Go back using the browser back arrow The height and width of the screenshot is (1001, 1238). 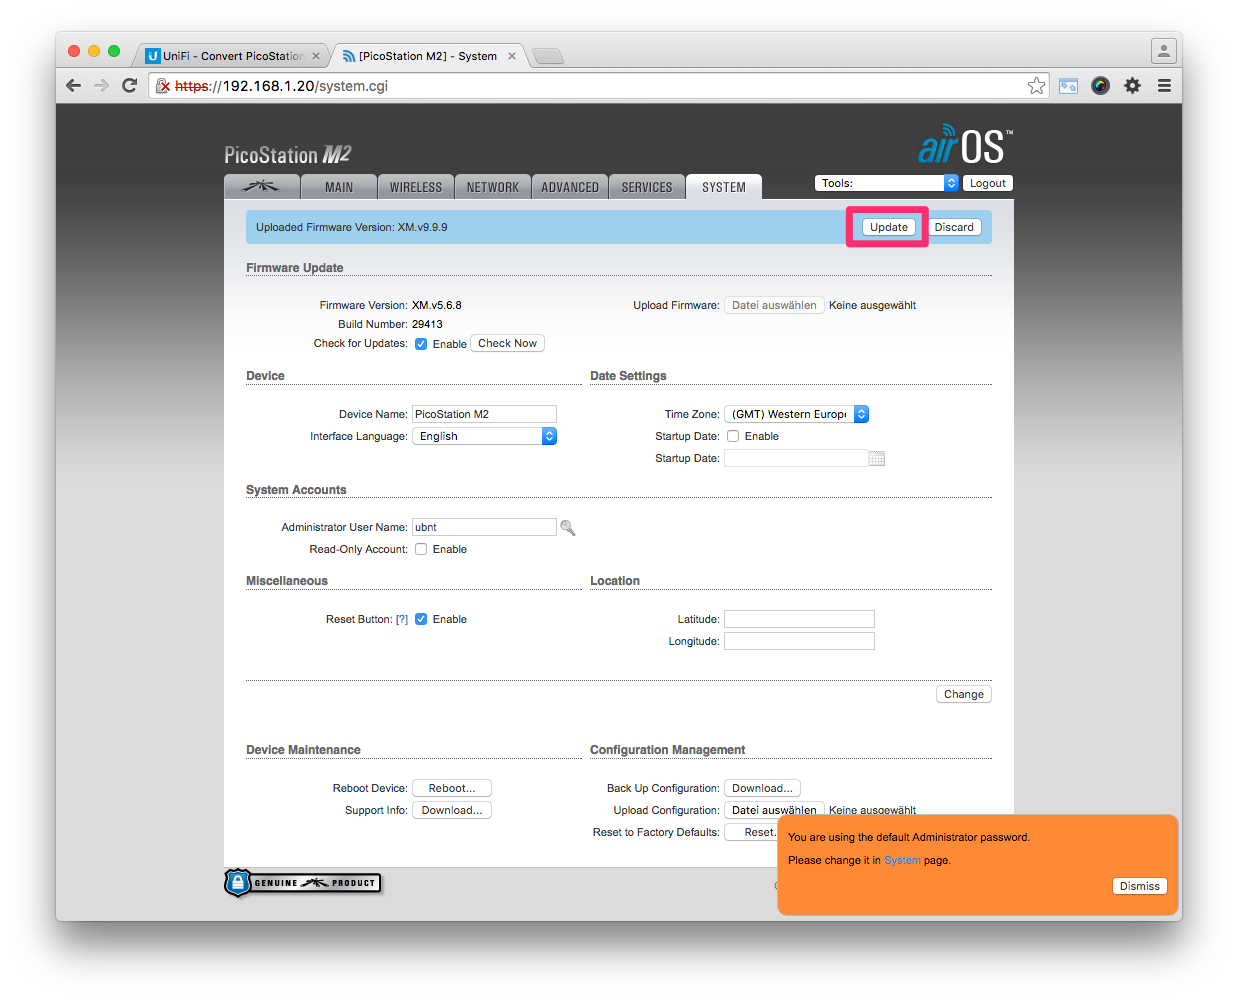[73, 86]
